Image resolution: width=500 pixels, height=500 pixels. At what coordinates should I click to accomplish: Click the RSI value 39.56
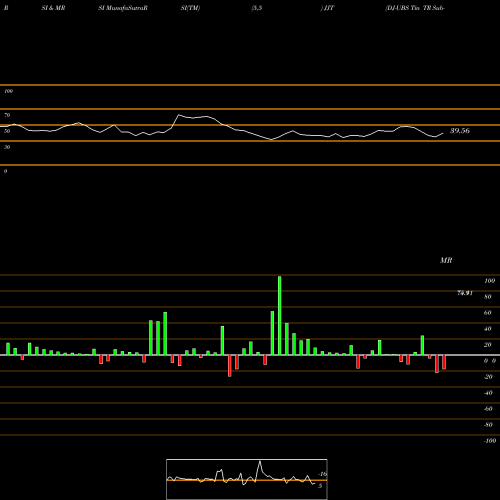(x=460, y=131)
